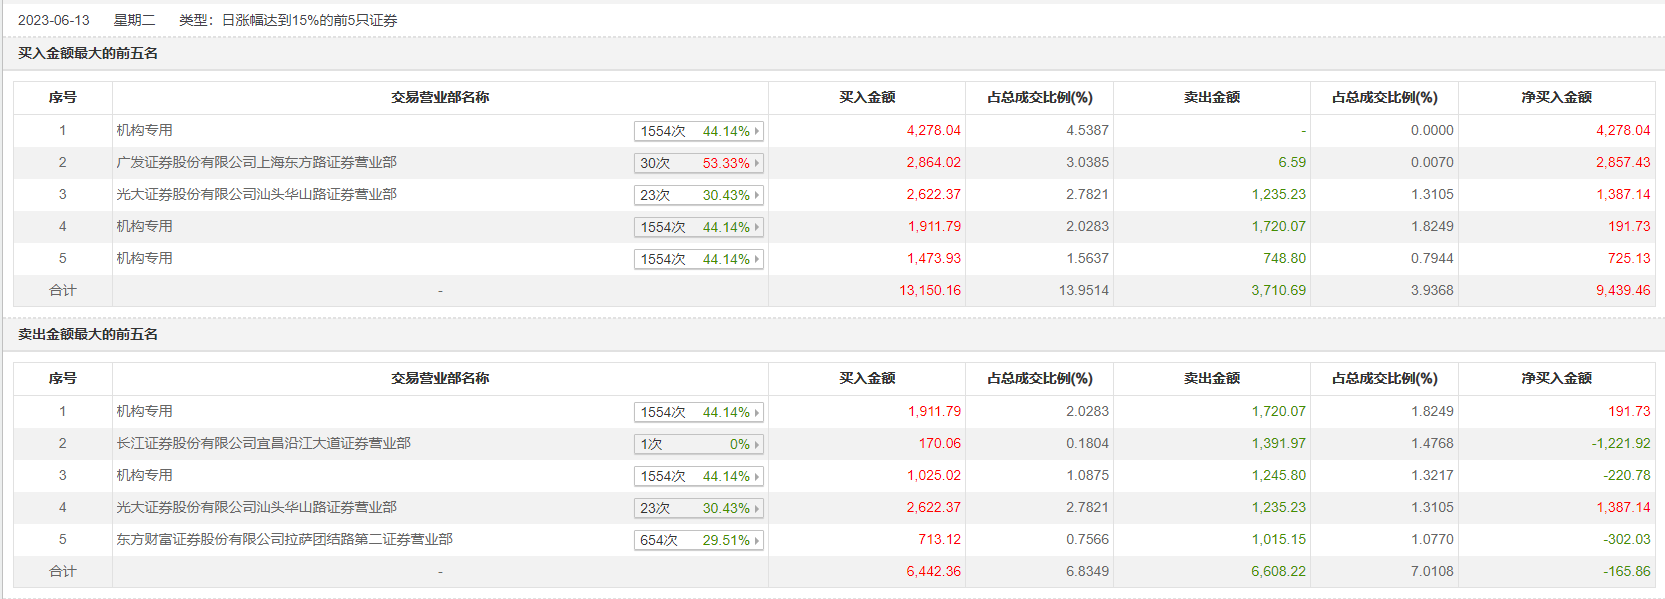The image size is (1665, 599).
Task: Click 净买入金额 header in the buy table
Action: (x=1556, y=97)
